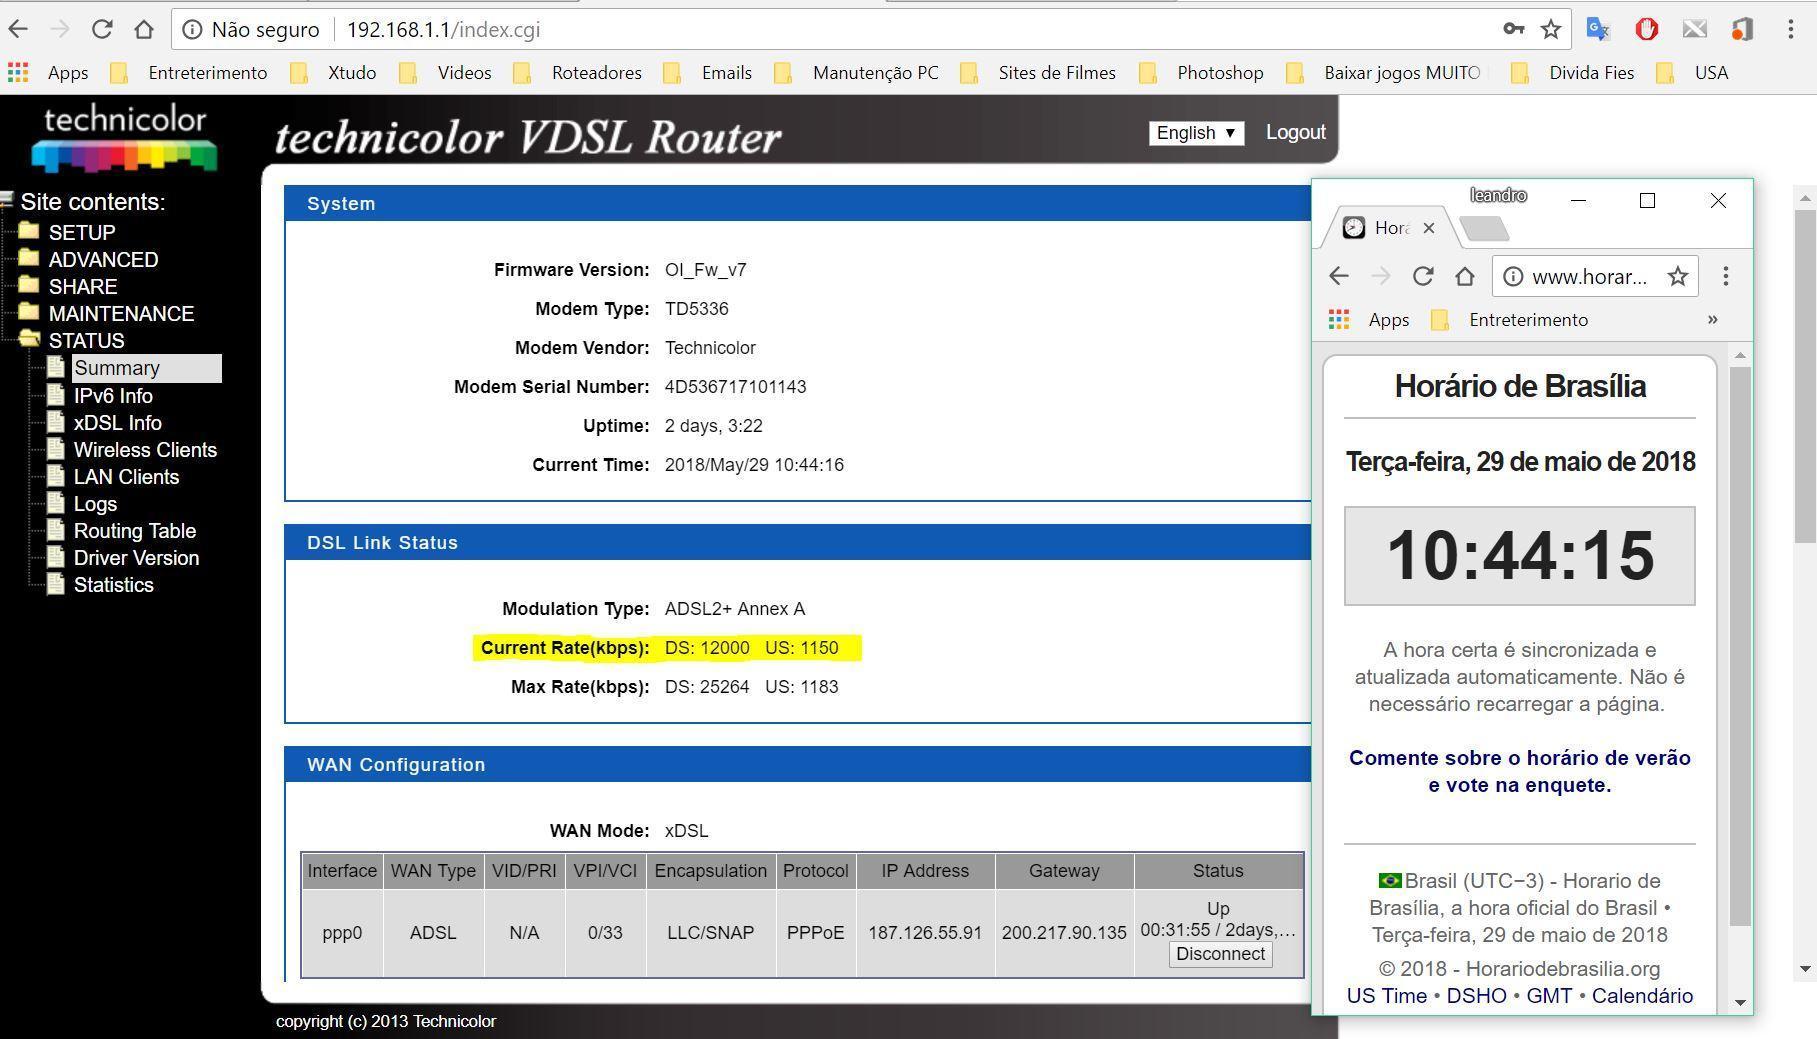The image size is (1817, 1039).
Task: Click the technicolor logo
Action: coord(124,138)
